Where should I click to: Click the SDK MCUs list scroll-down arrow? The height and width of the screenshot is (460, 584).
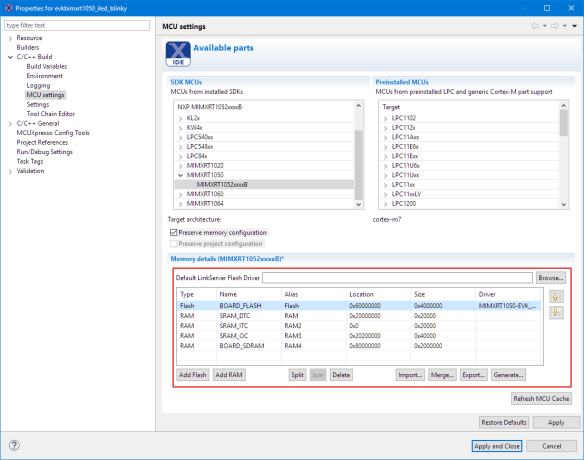358,204
